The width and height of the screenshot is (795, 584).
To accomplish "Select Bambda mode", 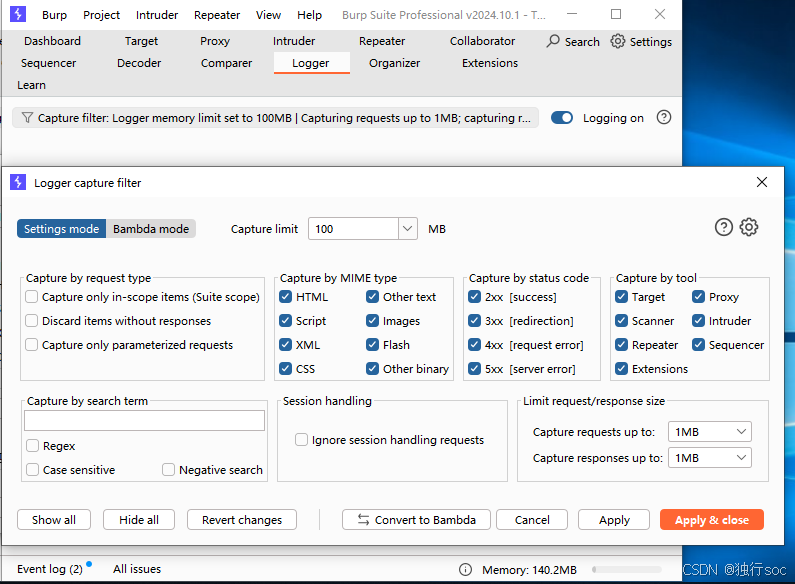I will click(x=151, y=229).
